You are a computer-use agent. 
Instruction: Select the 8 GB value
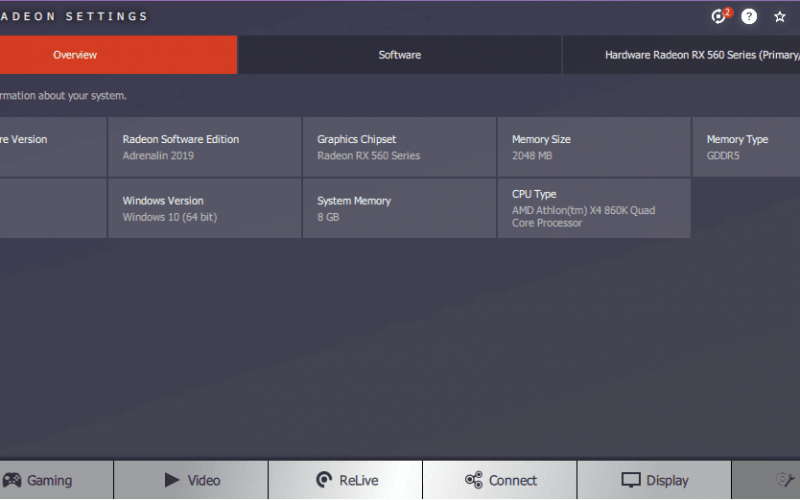[x=328, y=217]
